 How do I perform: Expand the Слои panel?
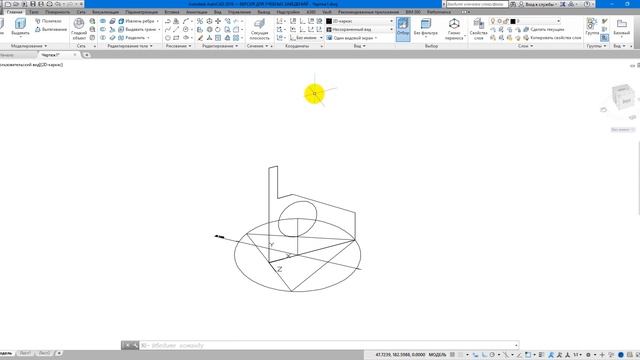point(525,46)
